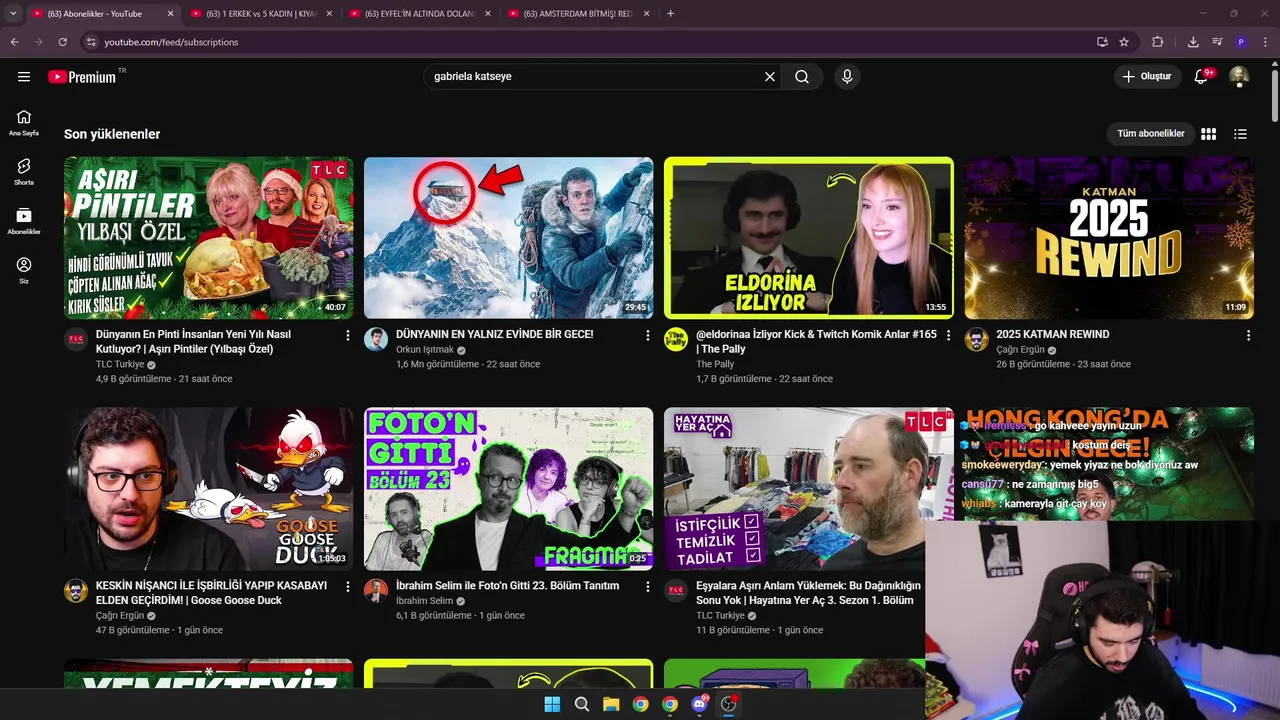
Task: Open new browser tab
Action: [670, 13]
